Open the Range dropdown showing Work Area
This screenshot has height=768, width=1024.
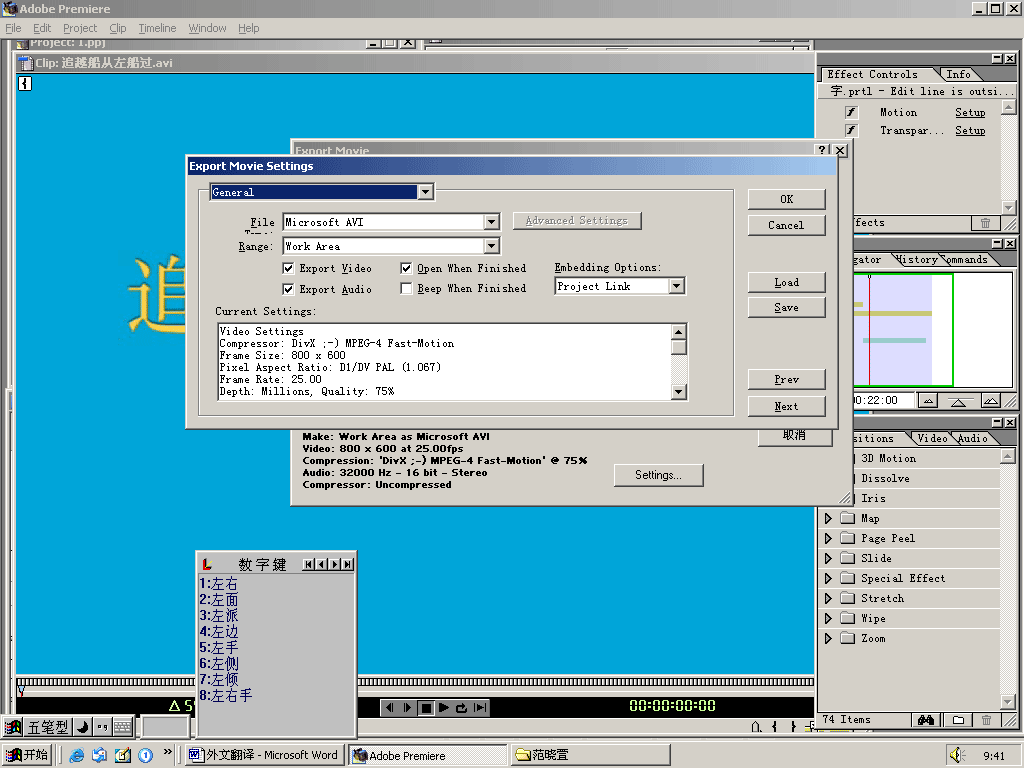[492, 246]
